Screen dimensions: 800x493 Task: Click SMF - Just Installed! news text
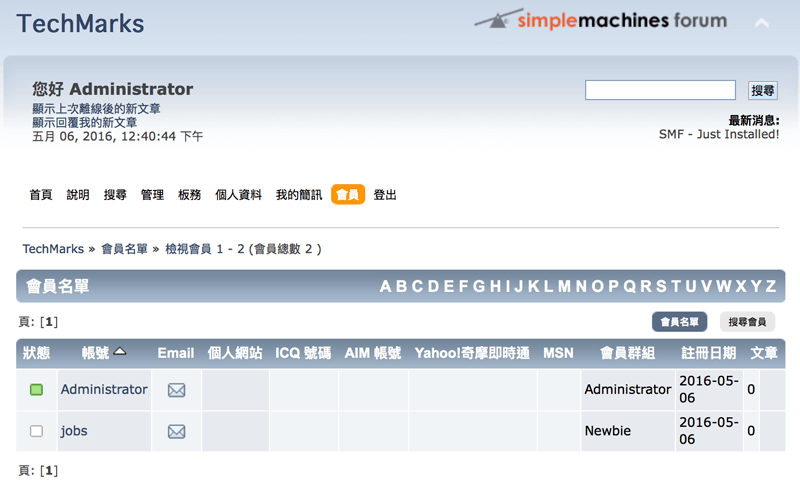(x=719, y=134)
